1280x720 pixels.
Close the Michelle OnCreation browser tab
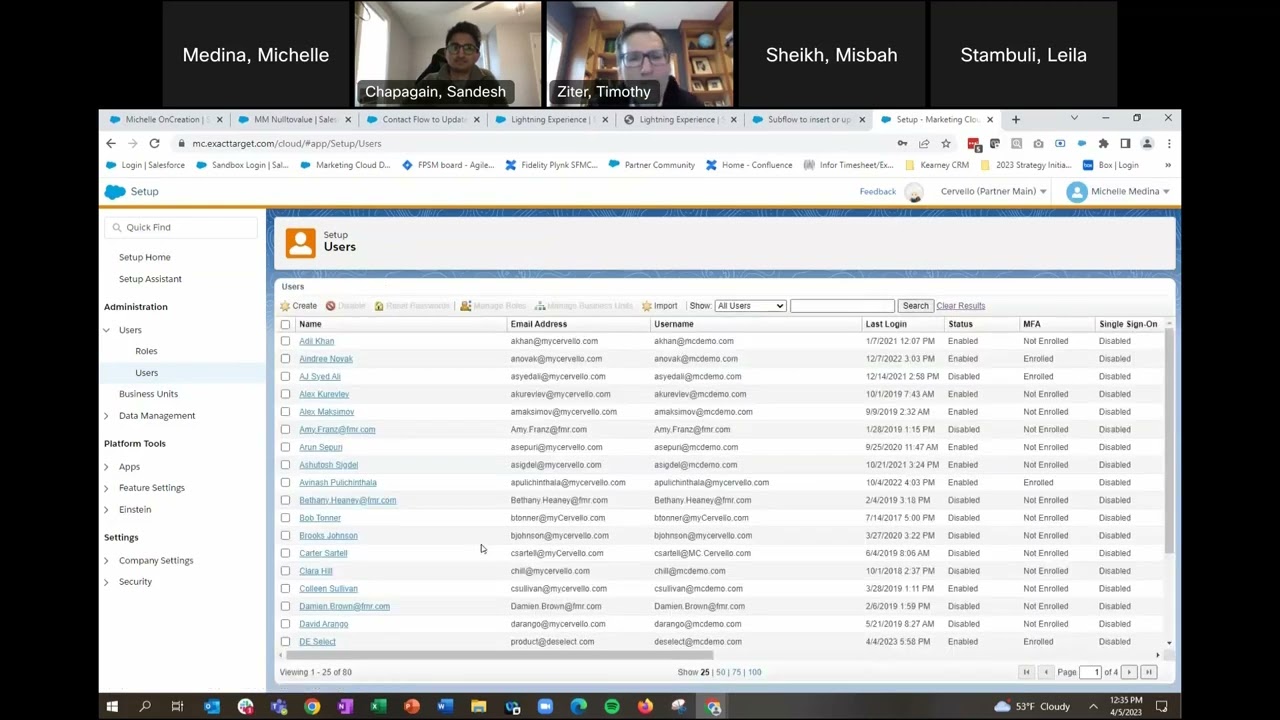[x=219, y=119]
